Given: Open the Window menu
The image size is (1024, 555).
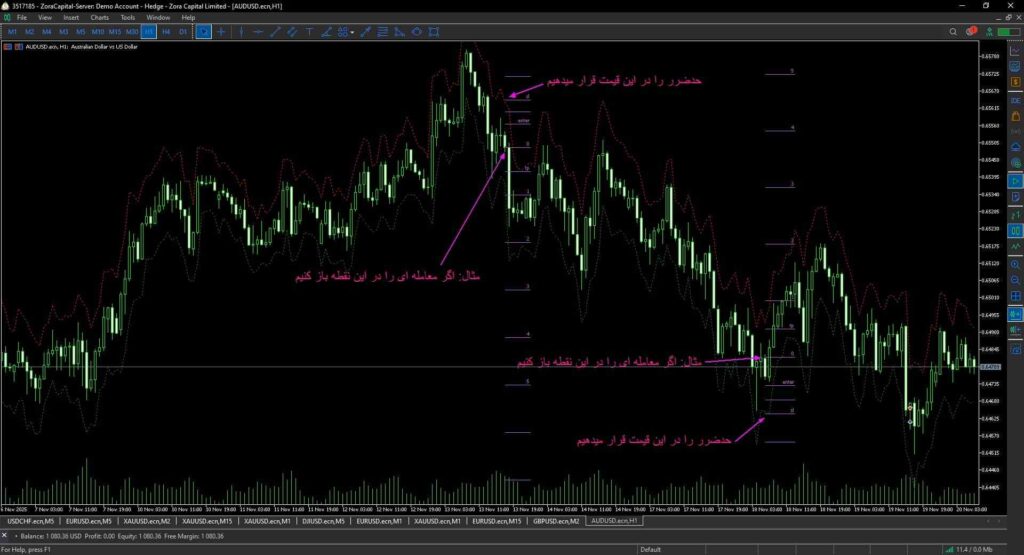Looking at the screenshot, I should (x=158, y=18).
